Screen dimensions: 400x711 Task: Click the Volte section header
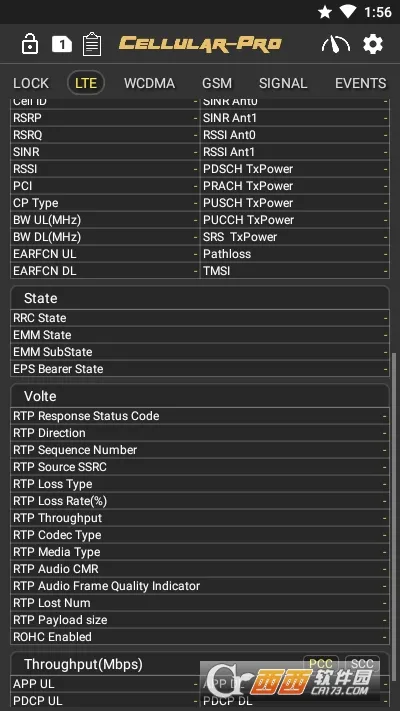point(200,396)
